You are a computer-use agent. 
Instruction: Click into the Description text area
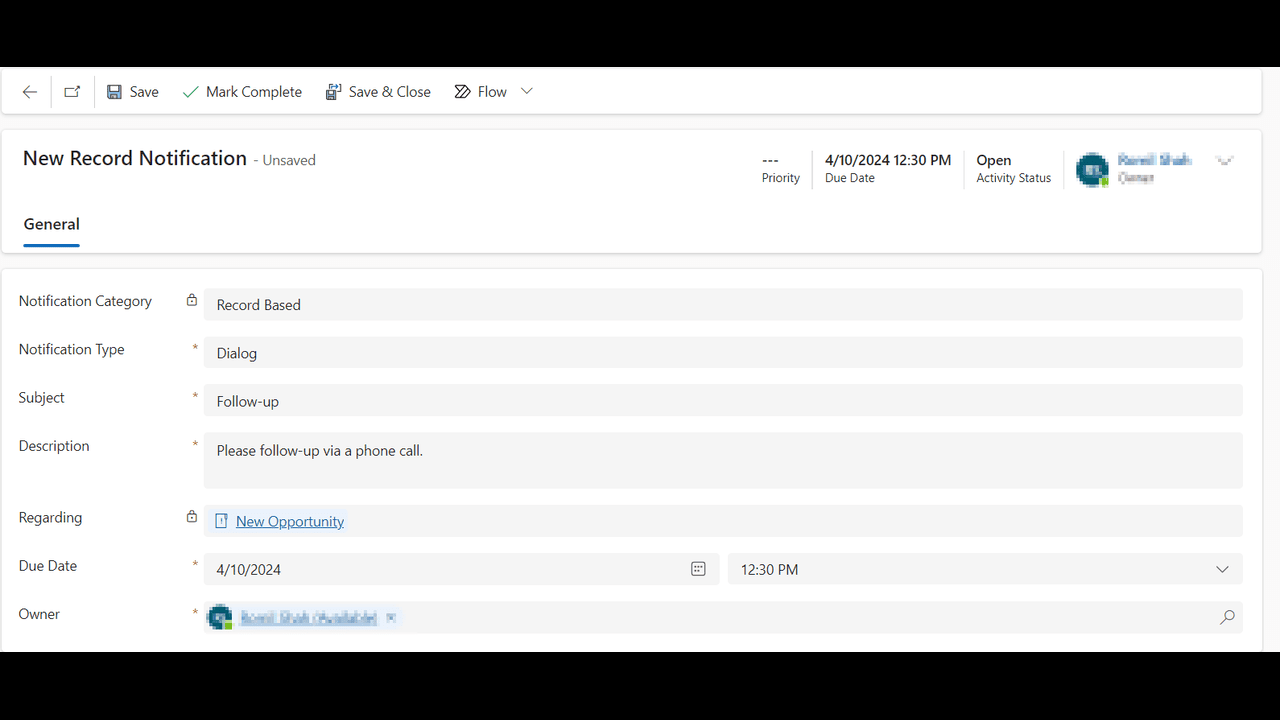click(723, 460)
